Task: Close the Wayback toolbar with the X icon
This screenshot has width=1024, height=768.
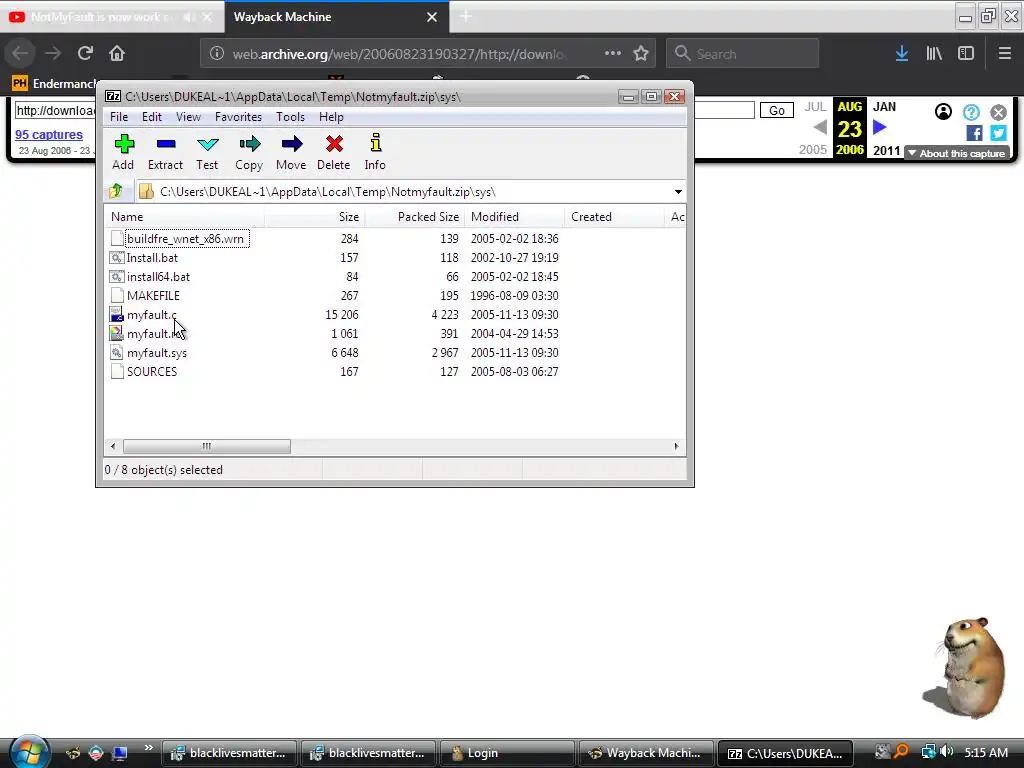Action: (998, 112)
